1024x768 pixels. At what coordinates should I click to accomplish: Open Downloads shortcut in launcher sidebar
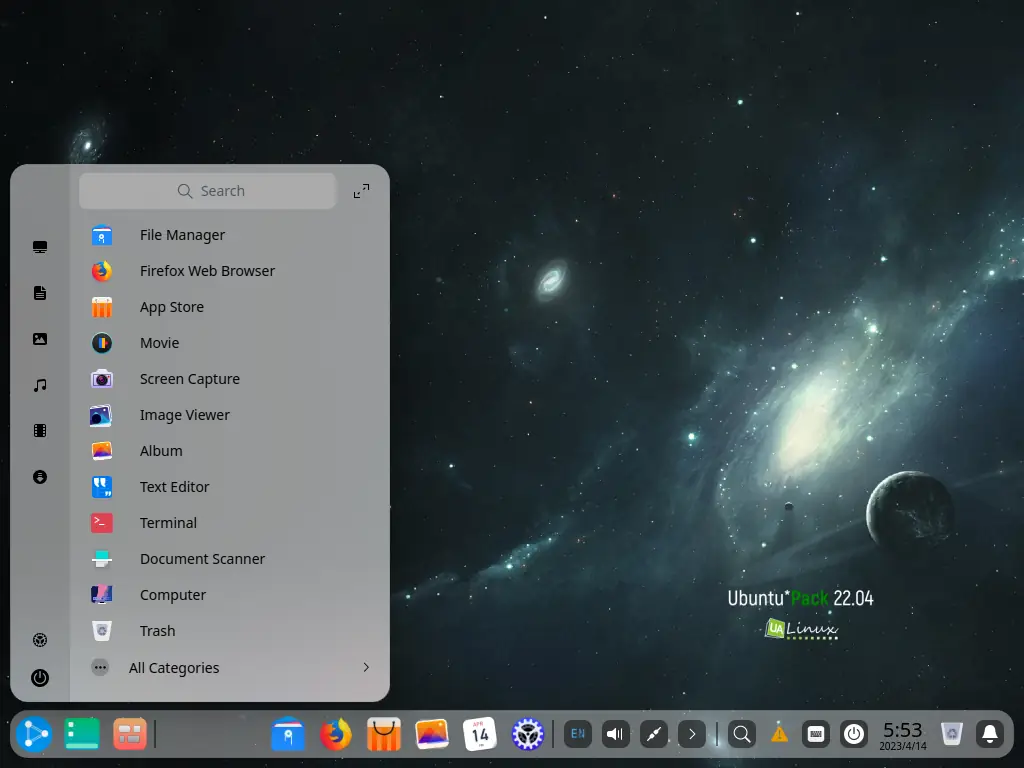point(40,477)
